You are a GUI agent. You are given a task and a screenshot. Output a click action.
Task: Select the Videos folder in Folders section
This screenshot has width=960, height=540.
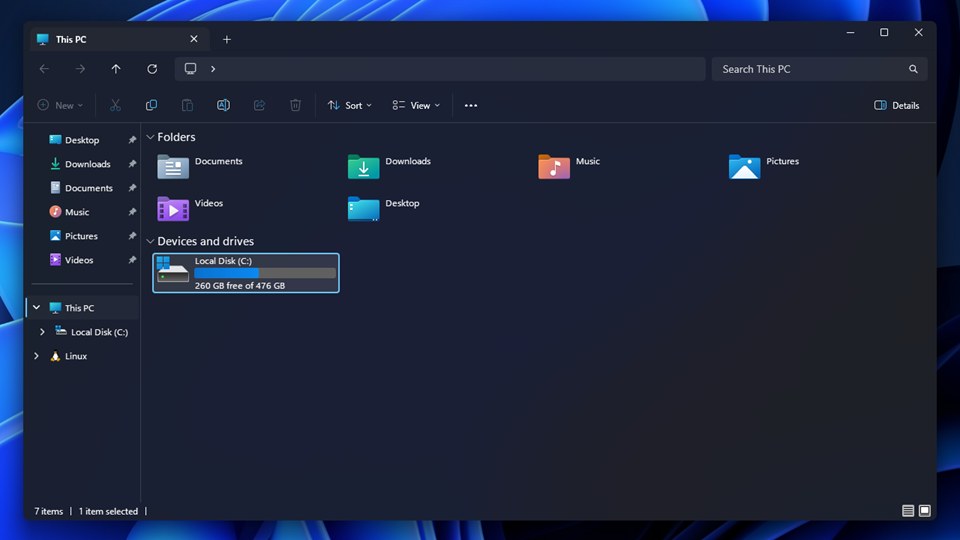pos(174,208)
